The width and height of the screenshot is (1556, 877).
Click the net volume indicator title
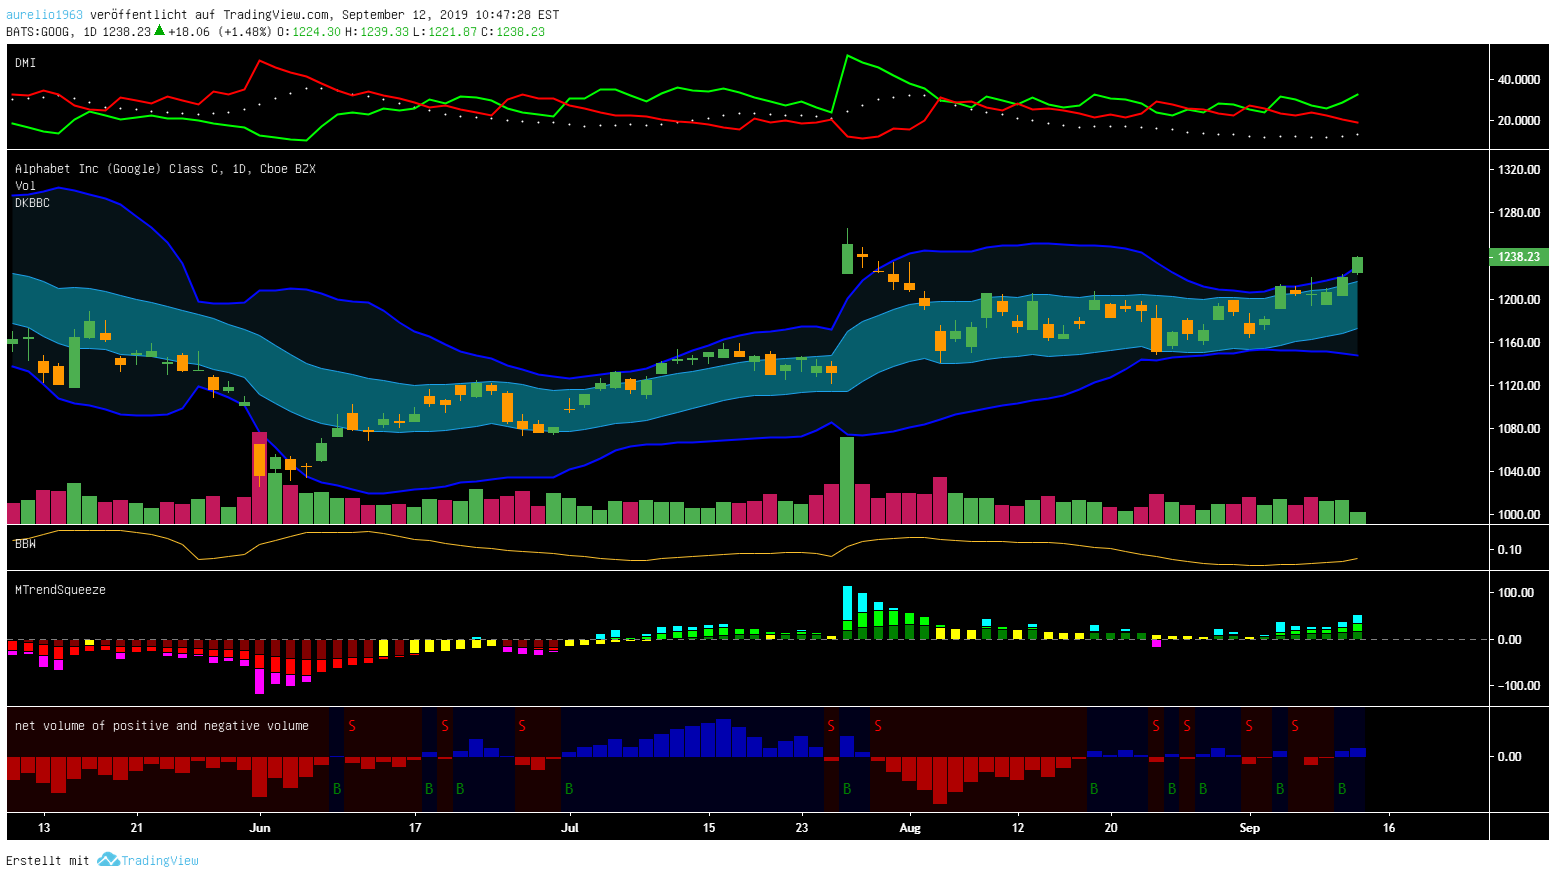pyautogui.click(x=161, y=726)
